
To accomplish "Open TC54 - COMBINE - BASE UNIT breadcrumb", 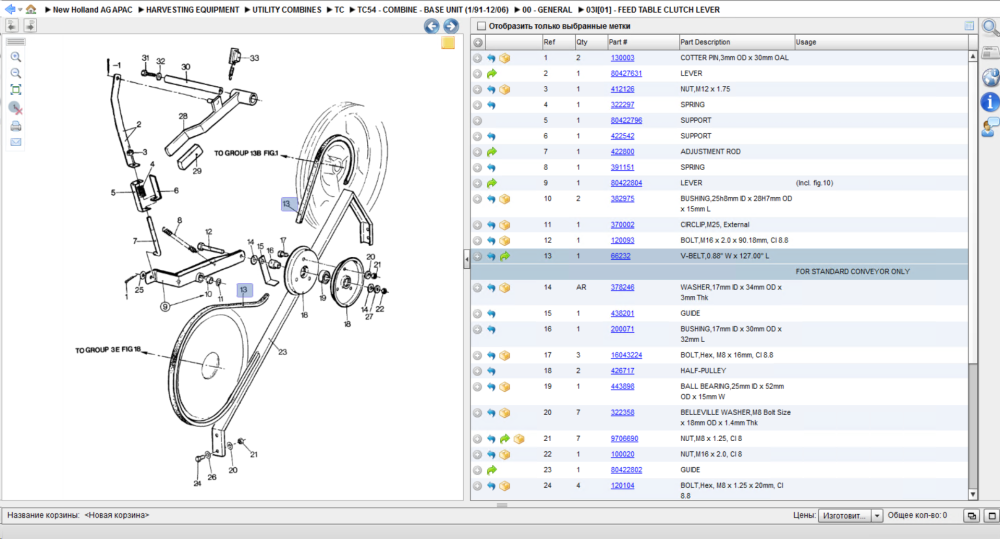I will coord(433,10).
